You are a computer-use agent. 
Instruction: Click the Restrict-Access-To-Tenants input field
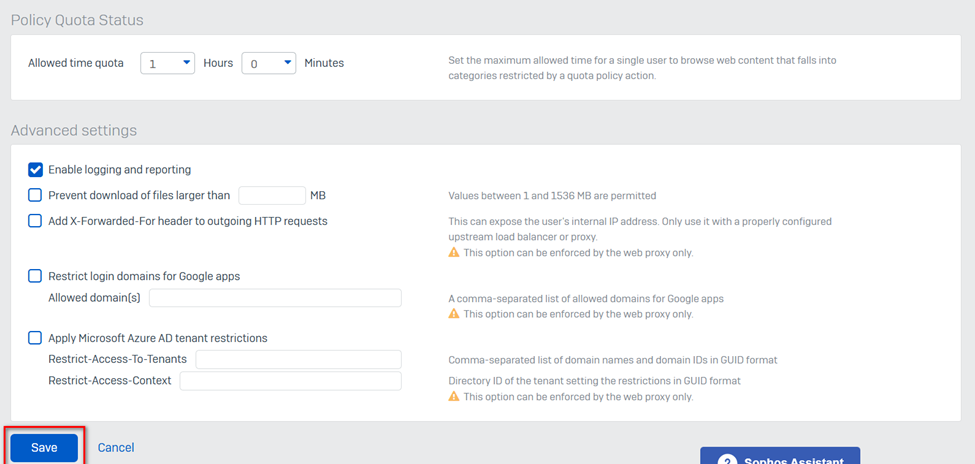[x=298, y=359]
